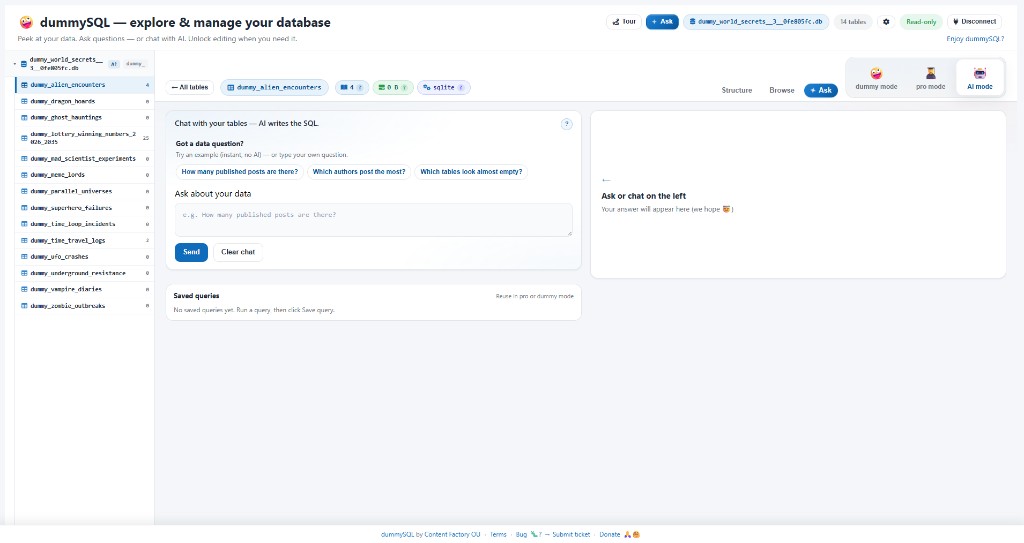The width and height of the screenshot is (1024, 543).
Task: Click the dummy_world_secrets database chip in header
Action: [756, 22]
